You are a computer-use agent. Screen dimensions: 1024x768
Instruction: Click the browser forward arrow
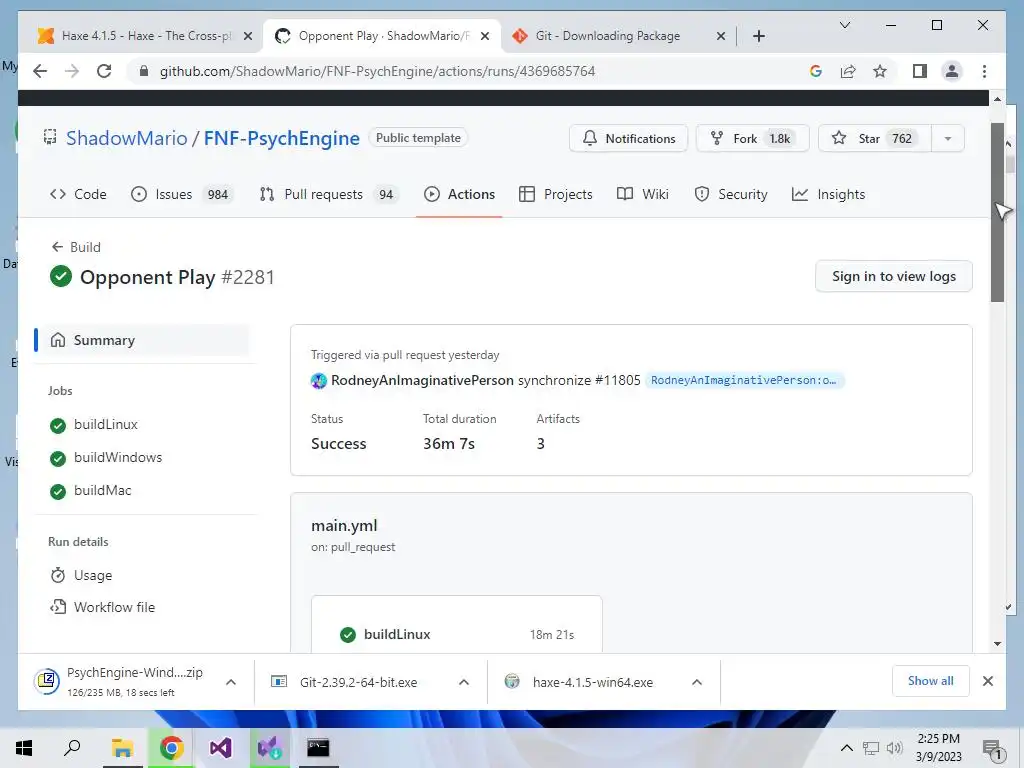72,71
